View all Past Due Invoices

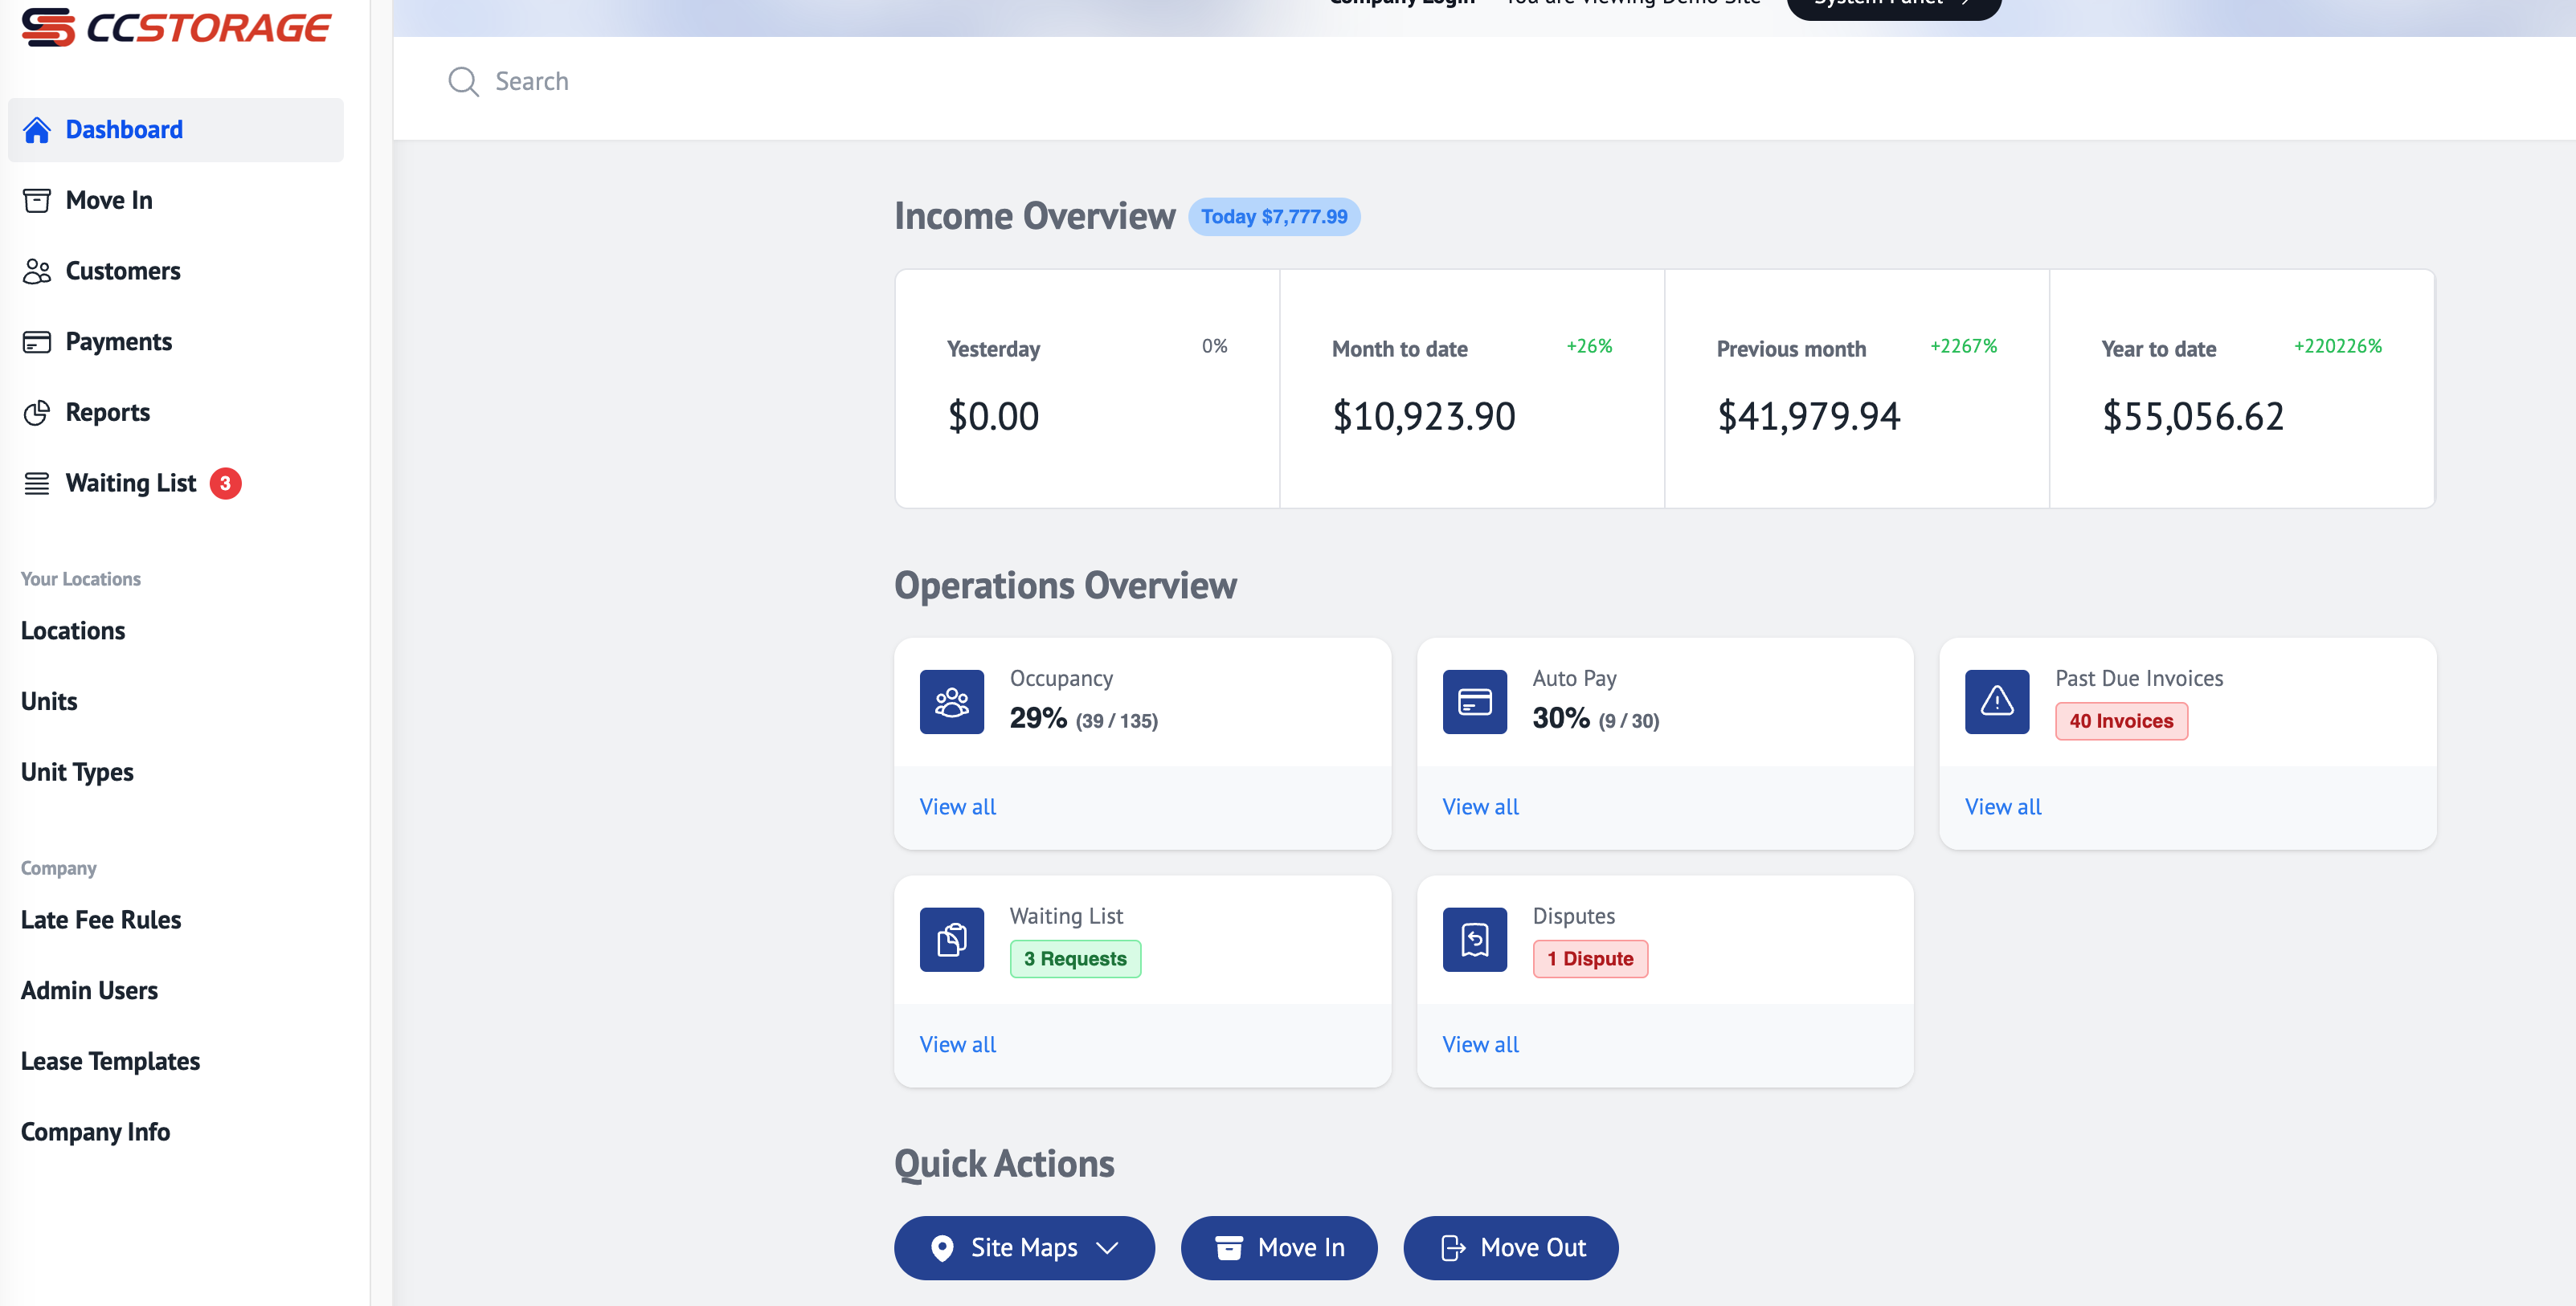(2002, 807)
